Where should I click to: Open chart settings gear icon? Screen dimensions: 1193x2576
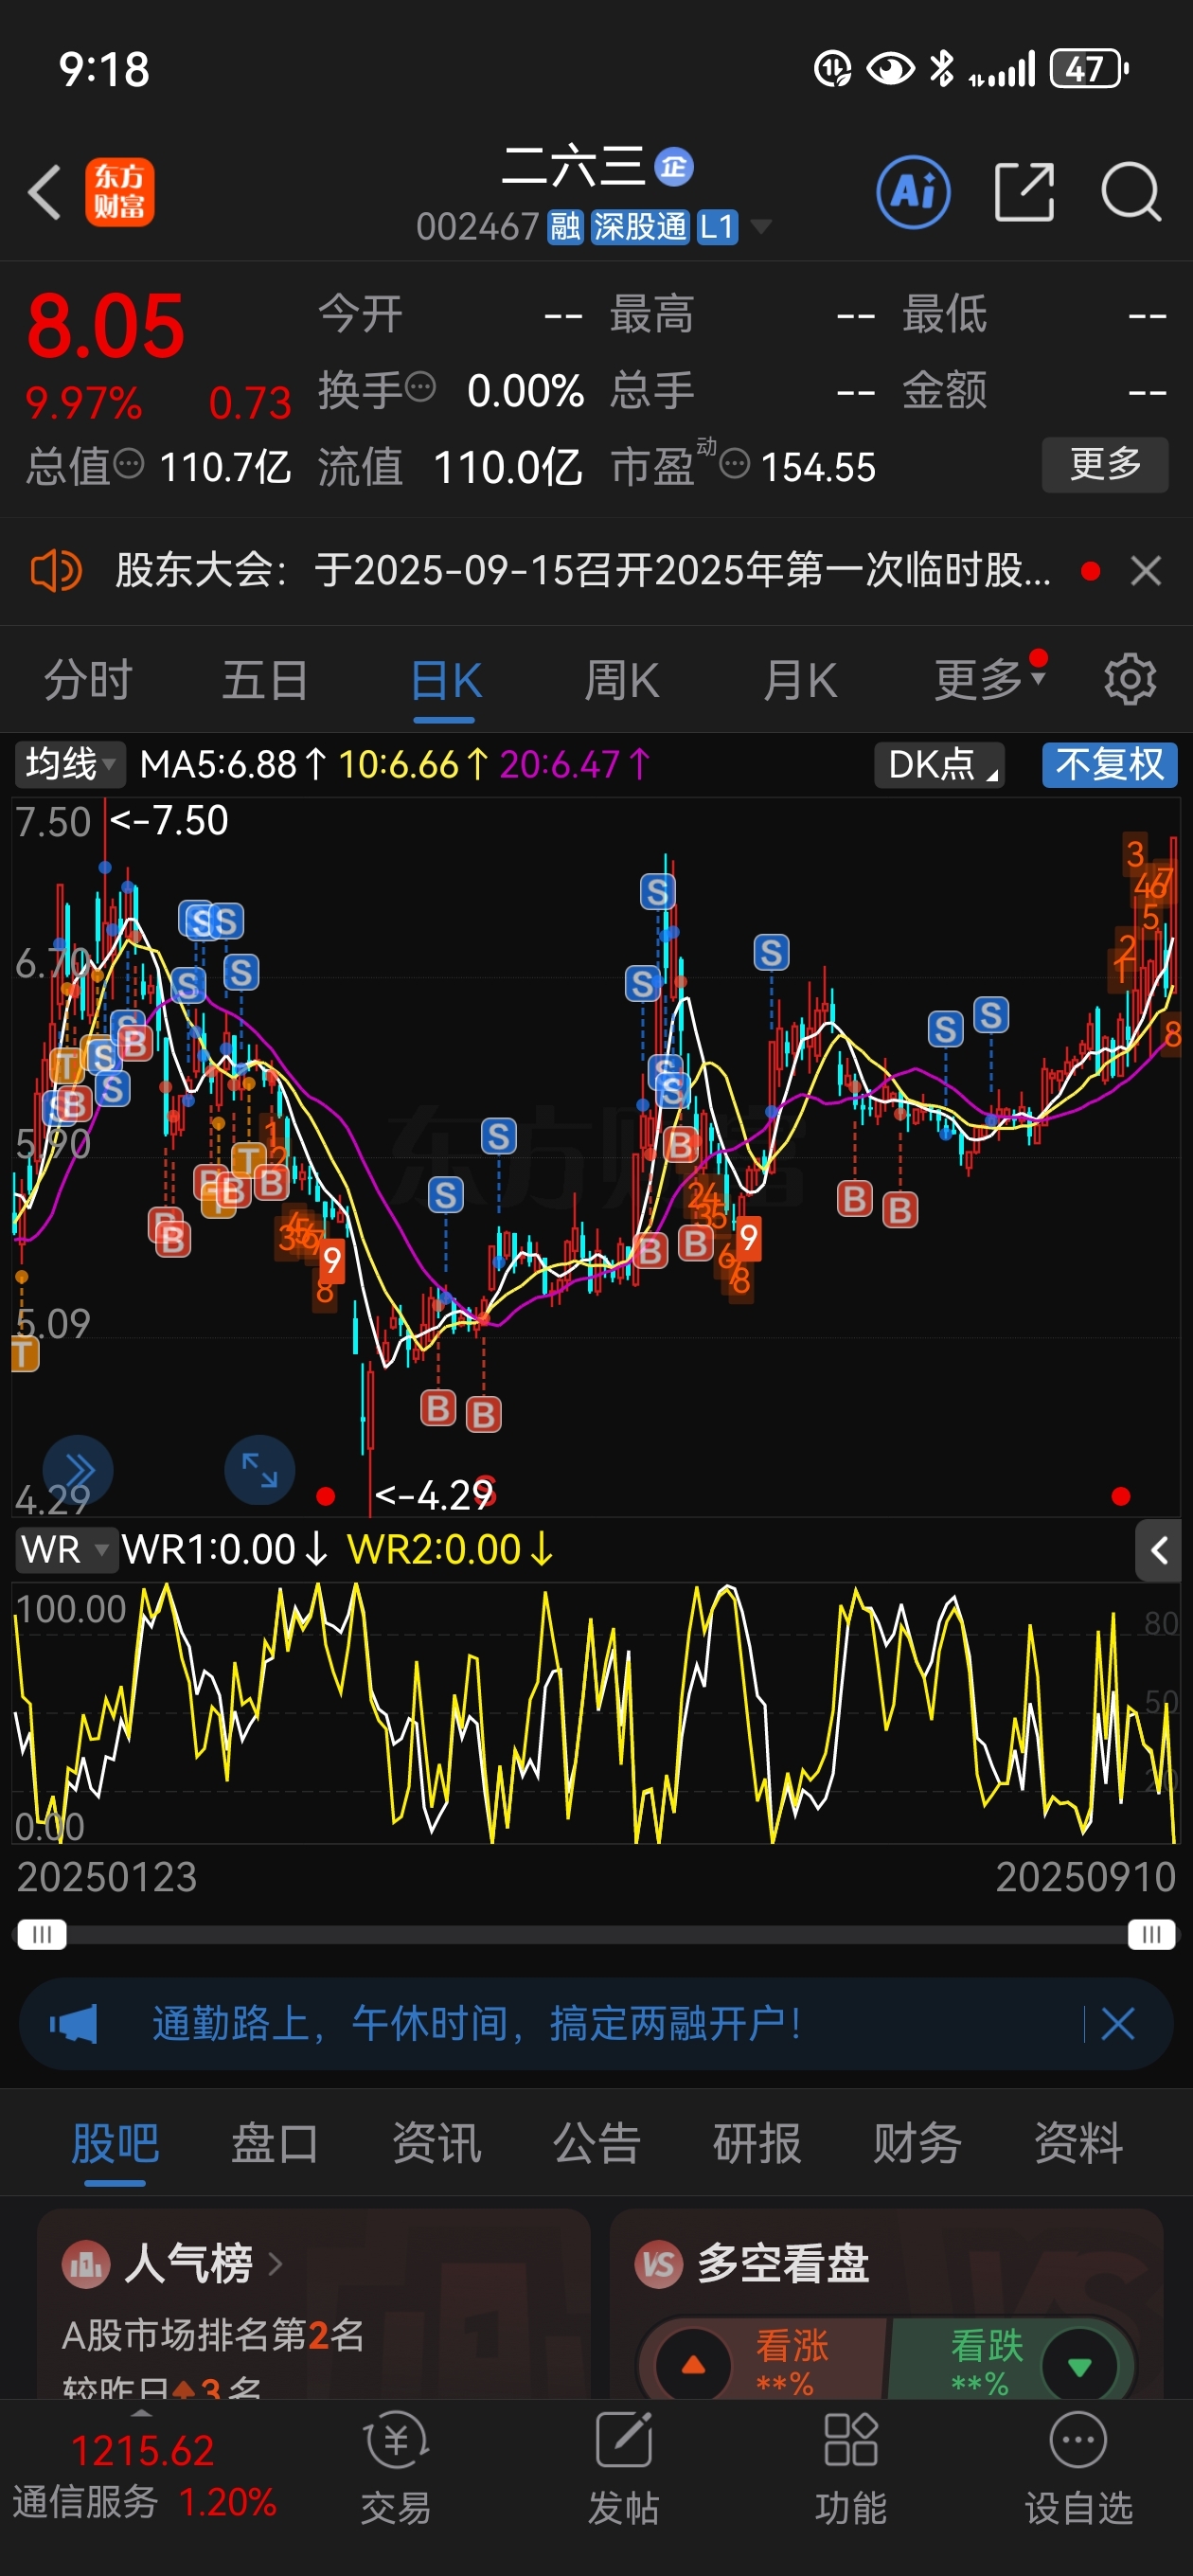[1130, 680]
